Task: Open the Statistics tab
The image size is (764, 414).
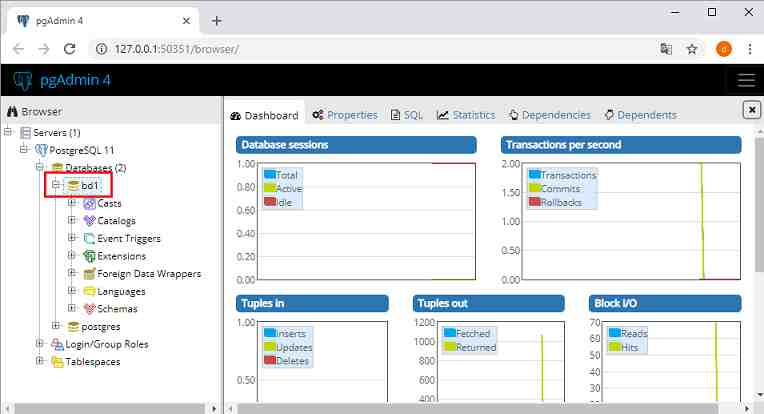Action: pyautogui.click(x=466, y=115)
